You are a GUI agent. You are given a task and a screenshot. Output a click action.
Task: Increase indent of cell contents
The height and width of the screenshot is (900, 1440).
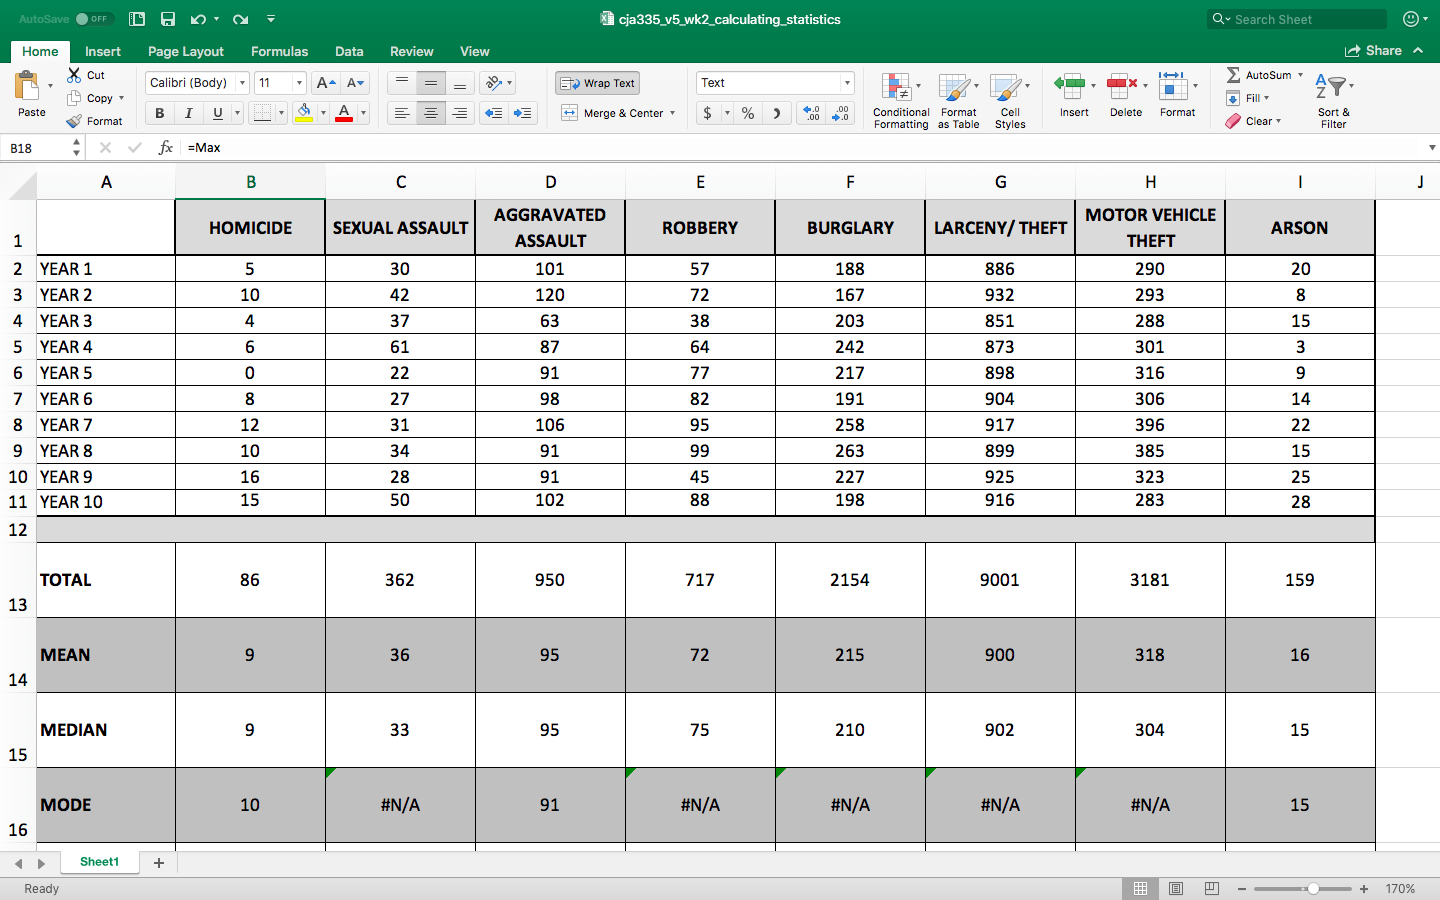click(x=523, y=113)
